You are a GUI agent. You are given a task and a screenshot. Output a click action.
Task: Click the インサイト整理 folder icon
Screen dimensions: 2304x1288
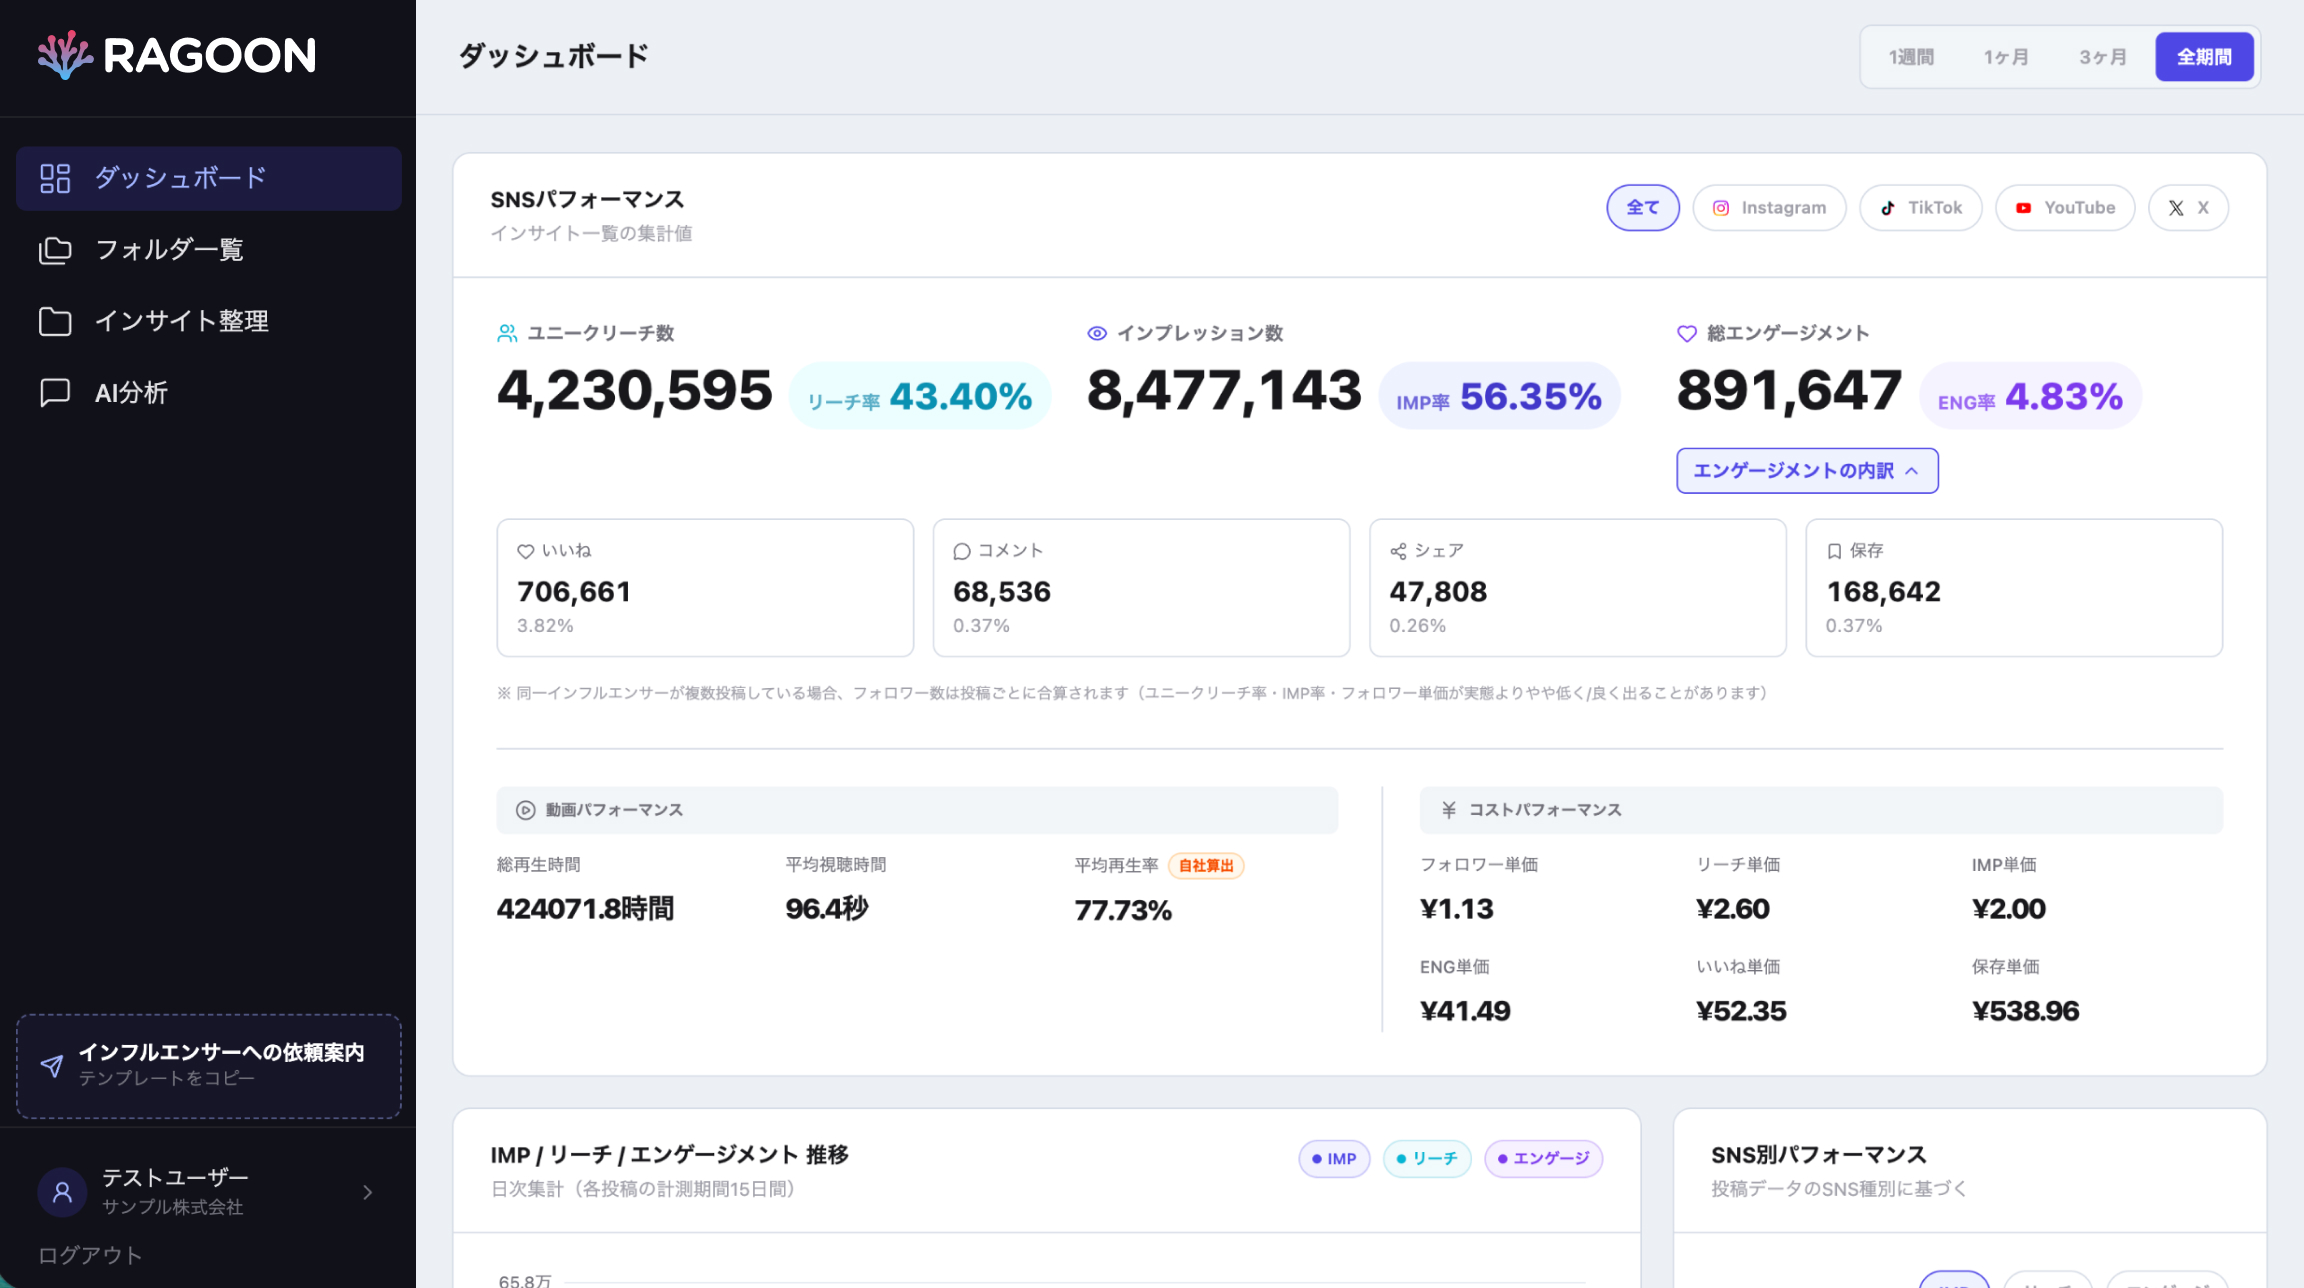coord(55,321)
